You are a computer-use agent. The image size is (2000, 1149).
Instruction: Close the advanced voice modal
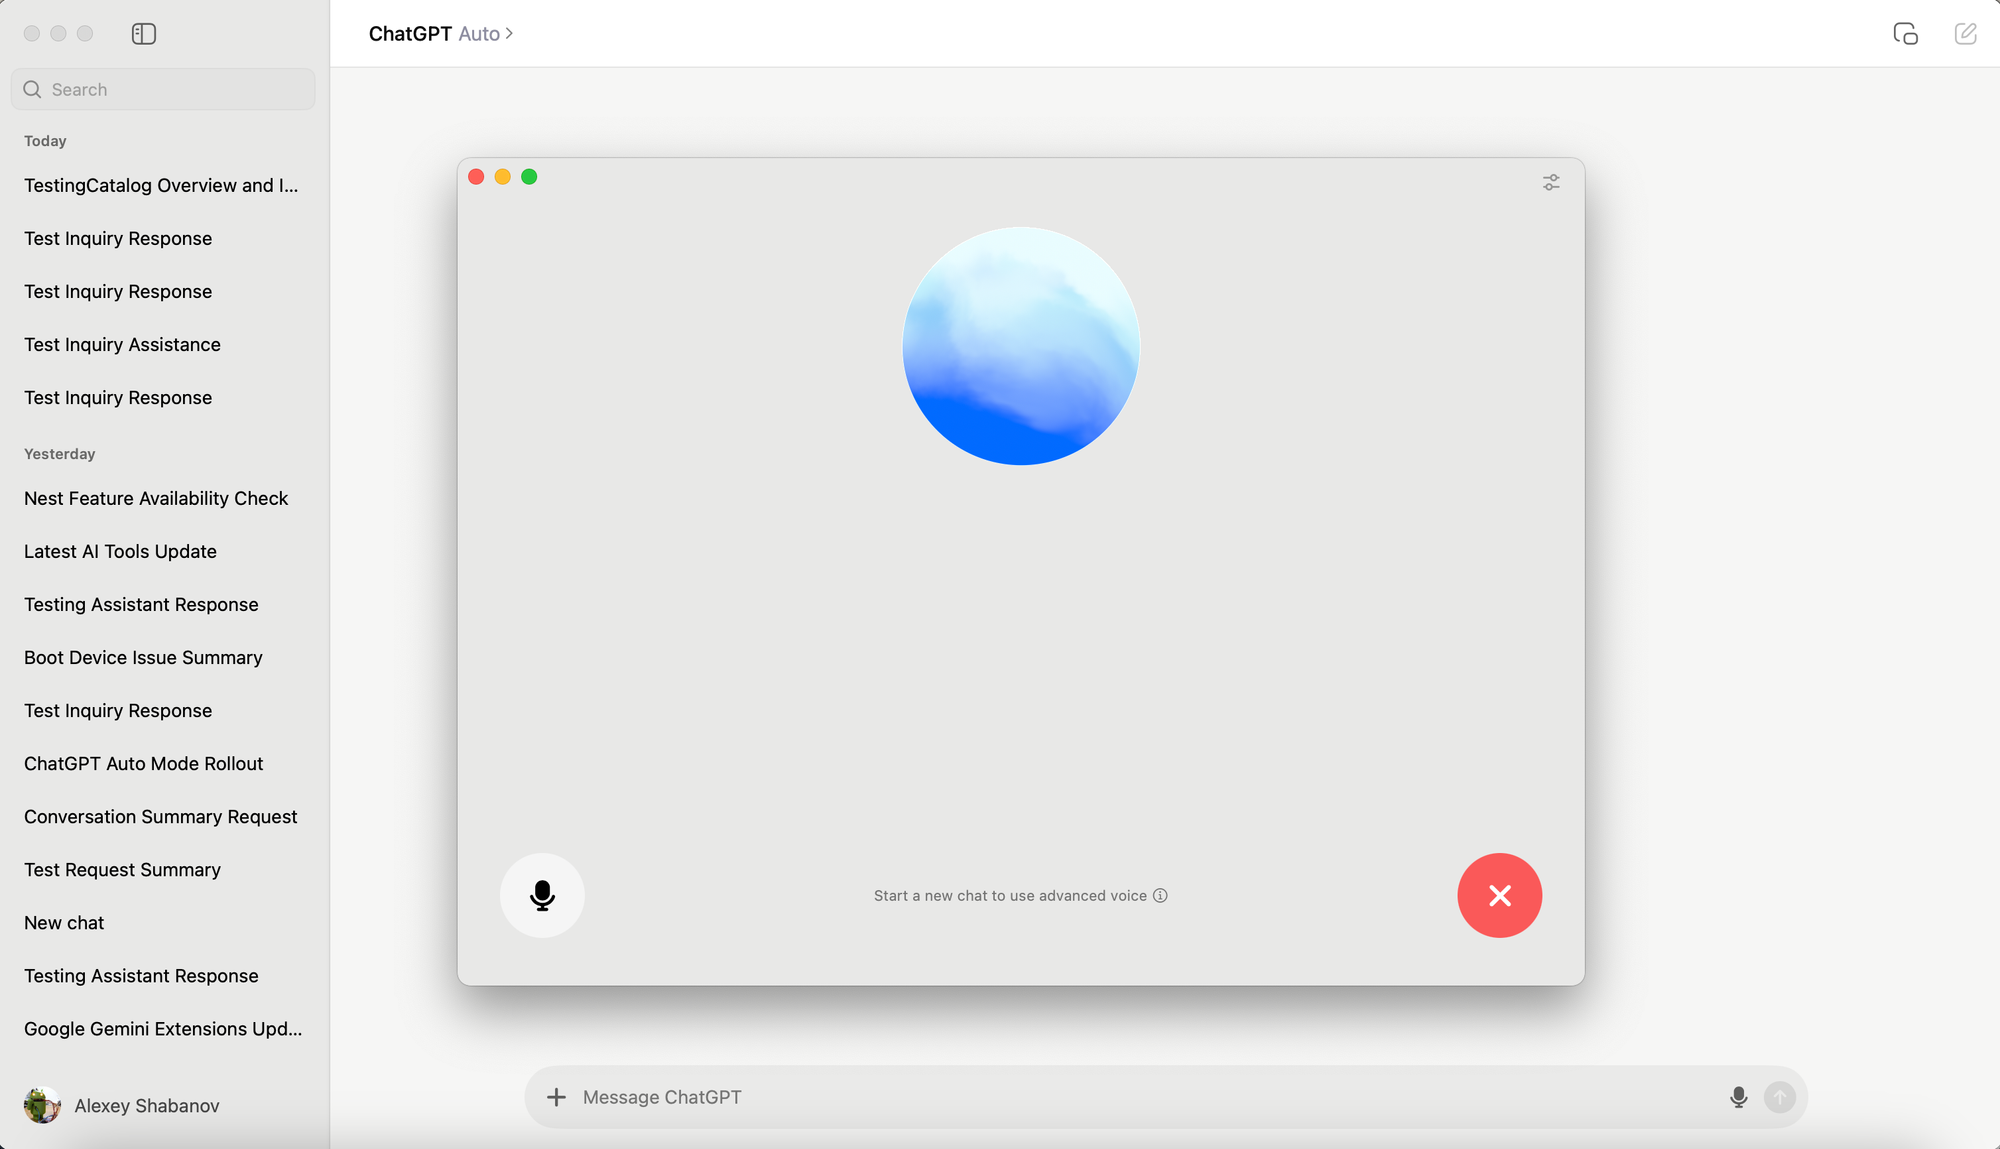coord(1500,895)
